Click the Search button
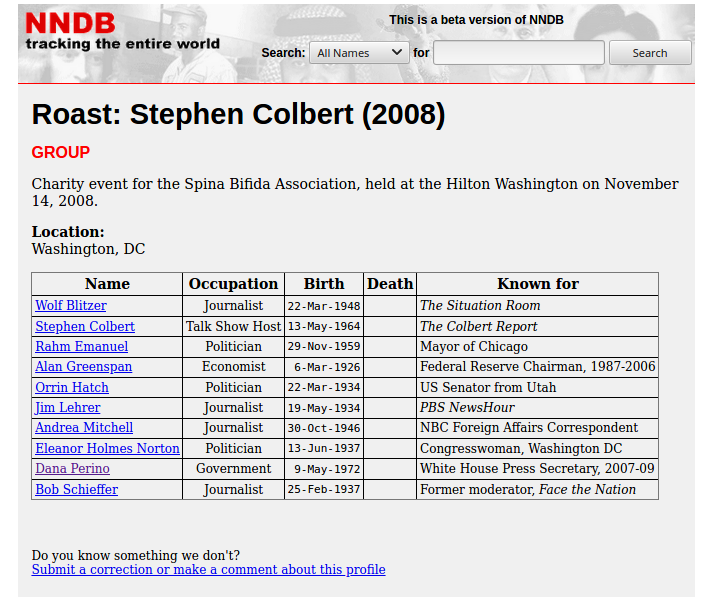 [x=650, y=53]
